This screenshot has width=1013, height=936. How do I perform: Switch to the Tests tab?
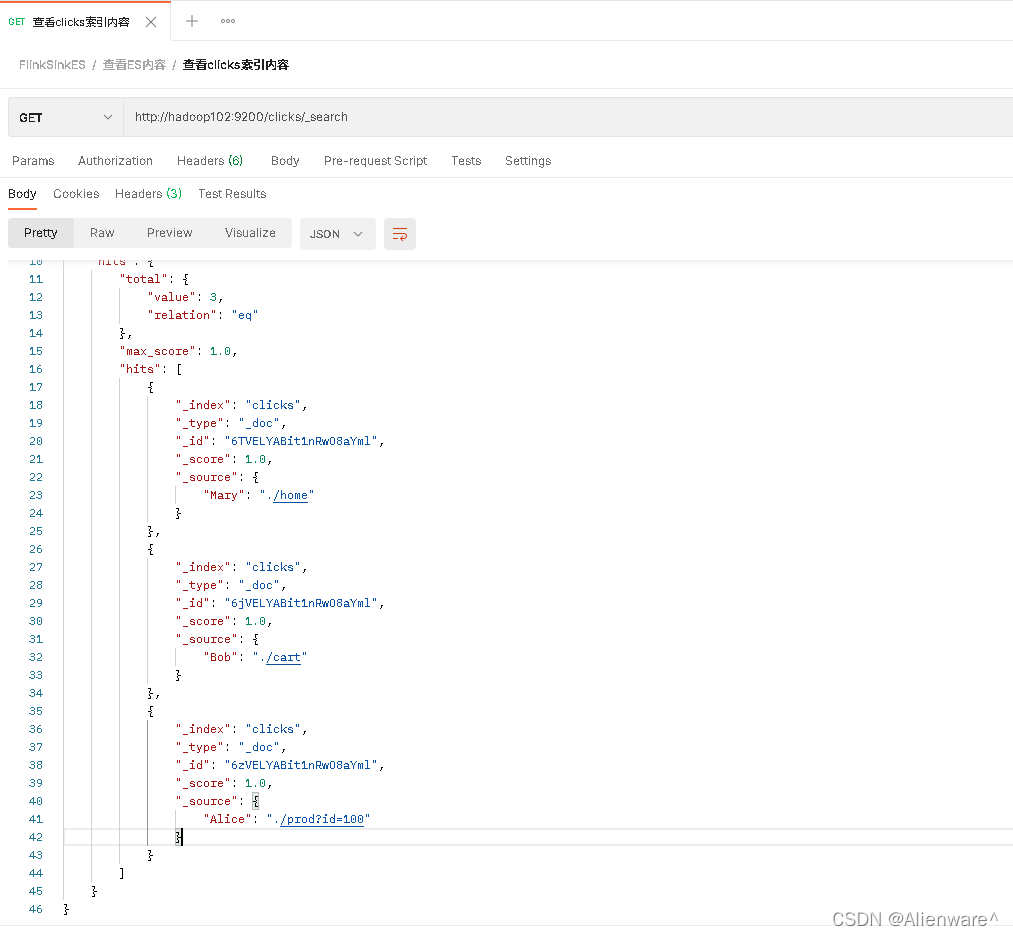[x=466, y=161]
